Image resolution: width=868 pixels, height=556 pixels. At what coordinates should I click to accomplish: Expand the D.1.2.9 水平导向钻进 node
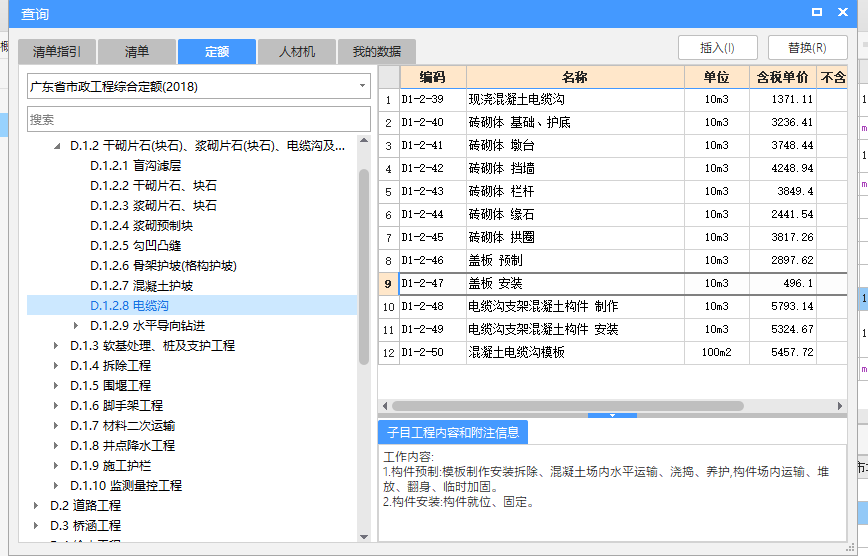76,326
